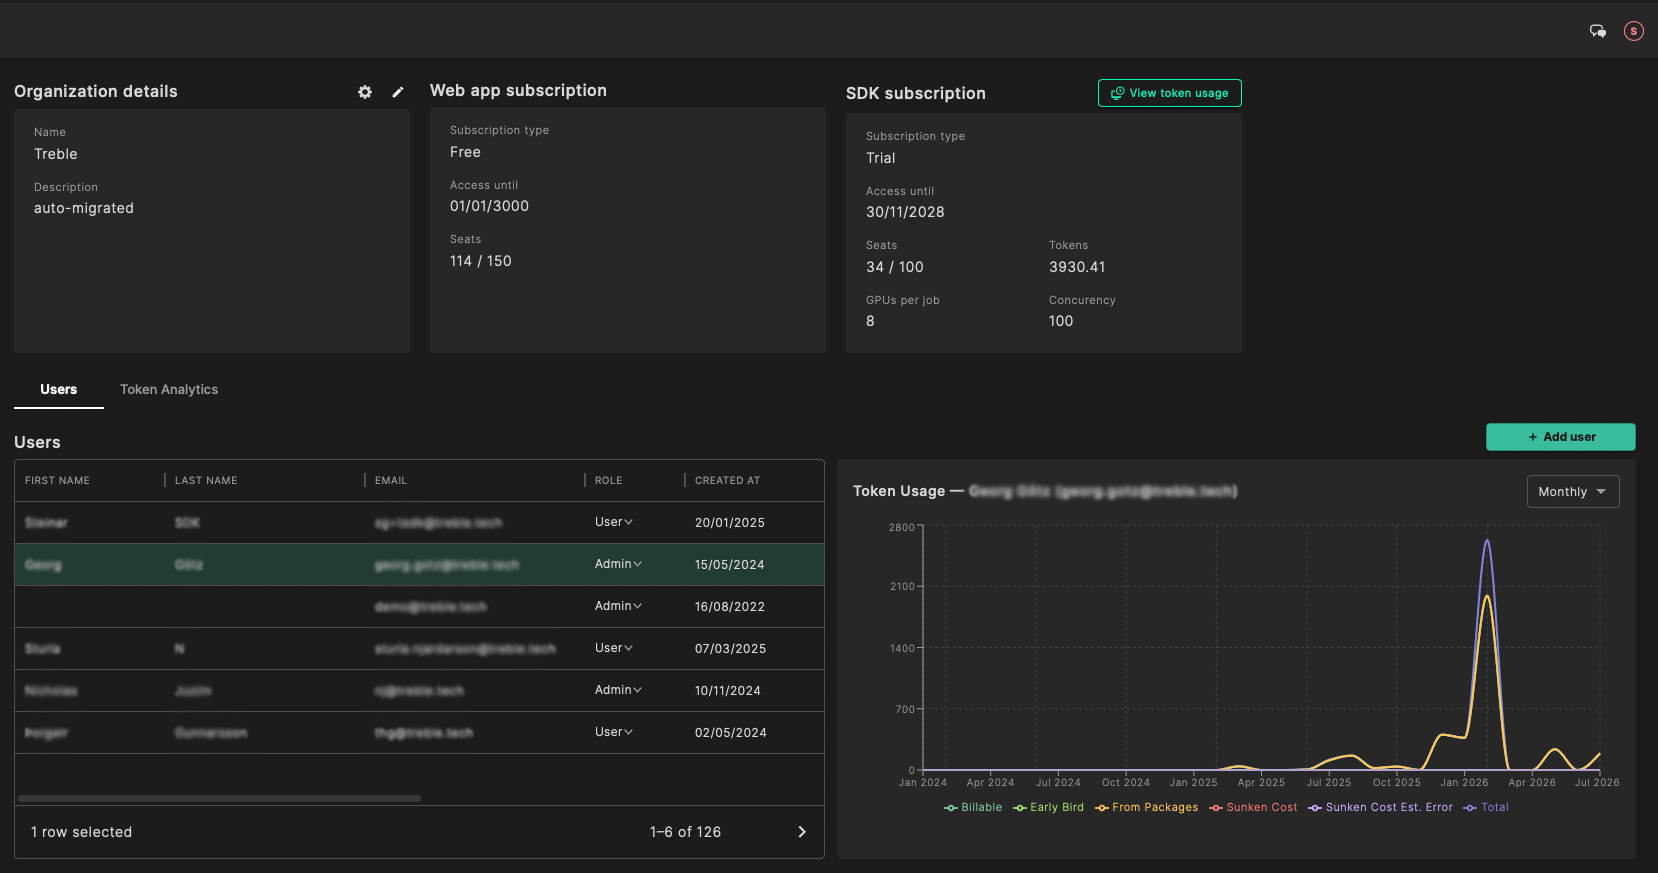Click SDK access until 30/11/2028

point(905,212)
